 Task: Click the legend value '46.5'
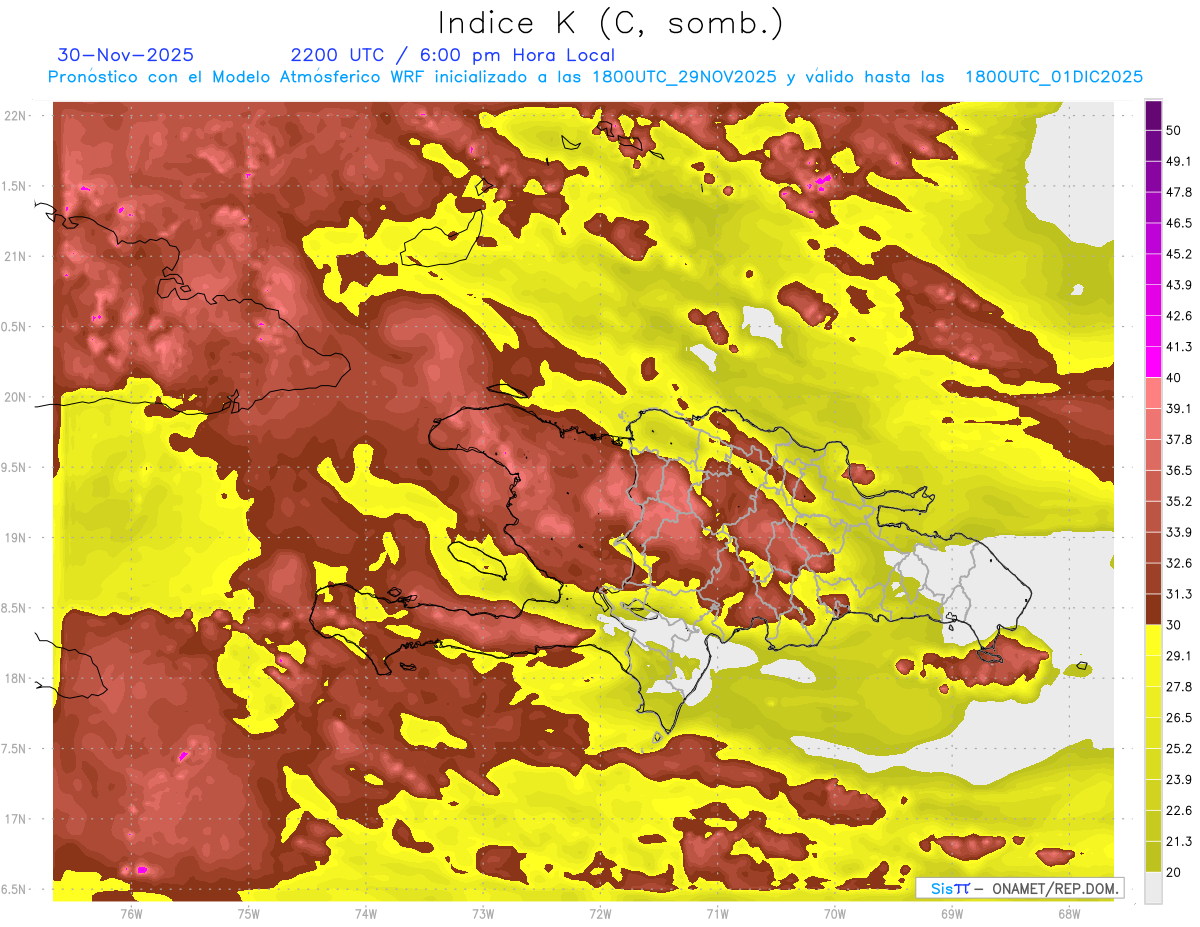tap(1179, 223)
